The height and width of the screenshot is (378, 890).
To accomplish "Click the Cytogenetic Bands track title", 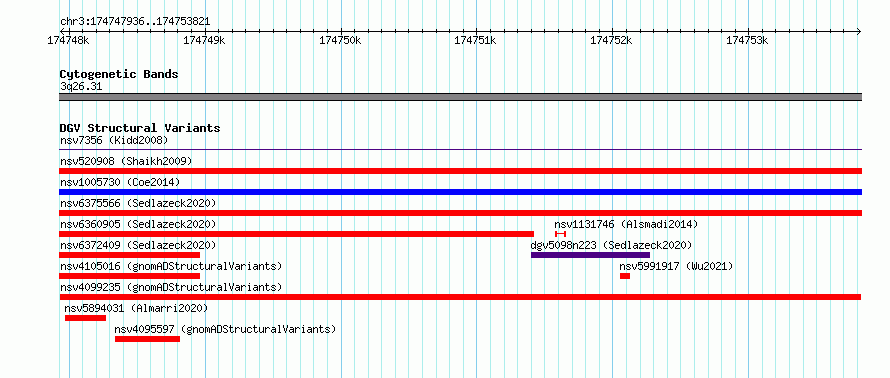I will 119,74.
